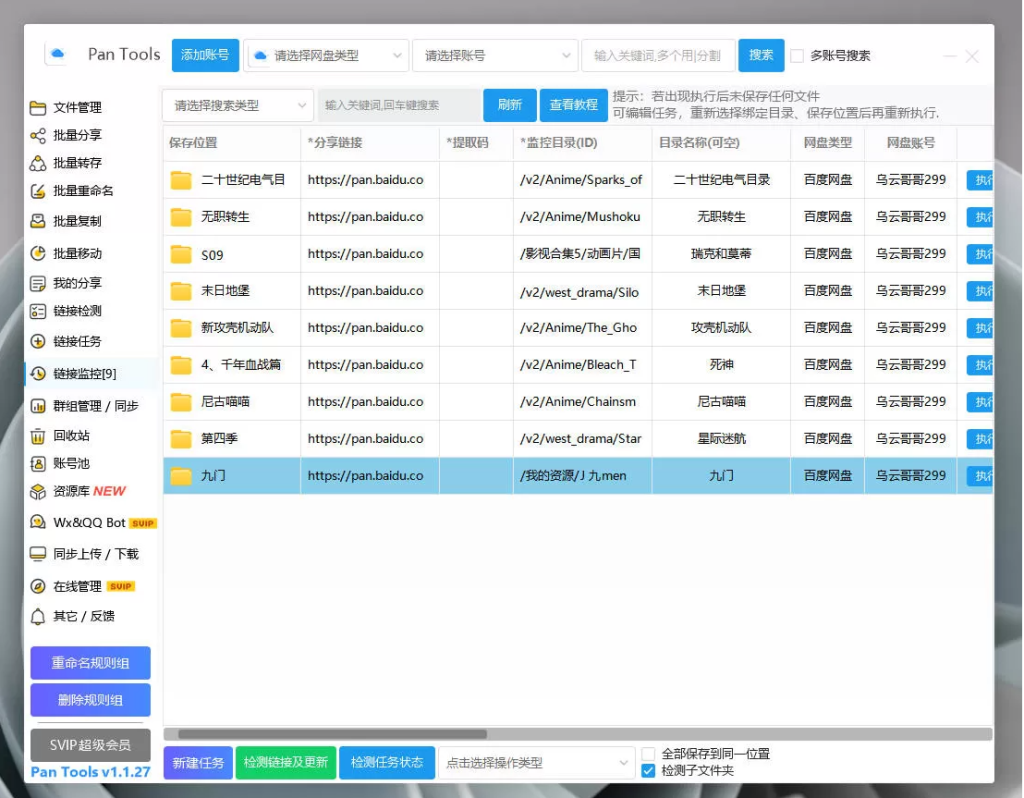Viewport: 1024px width, 798px height.
Task: Click the 搜索 button
Action: click(761, 56)
